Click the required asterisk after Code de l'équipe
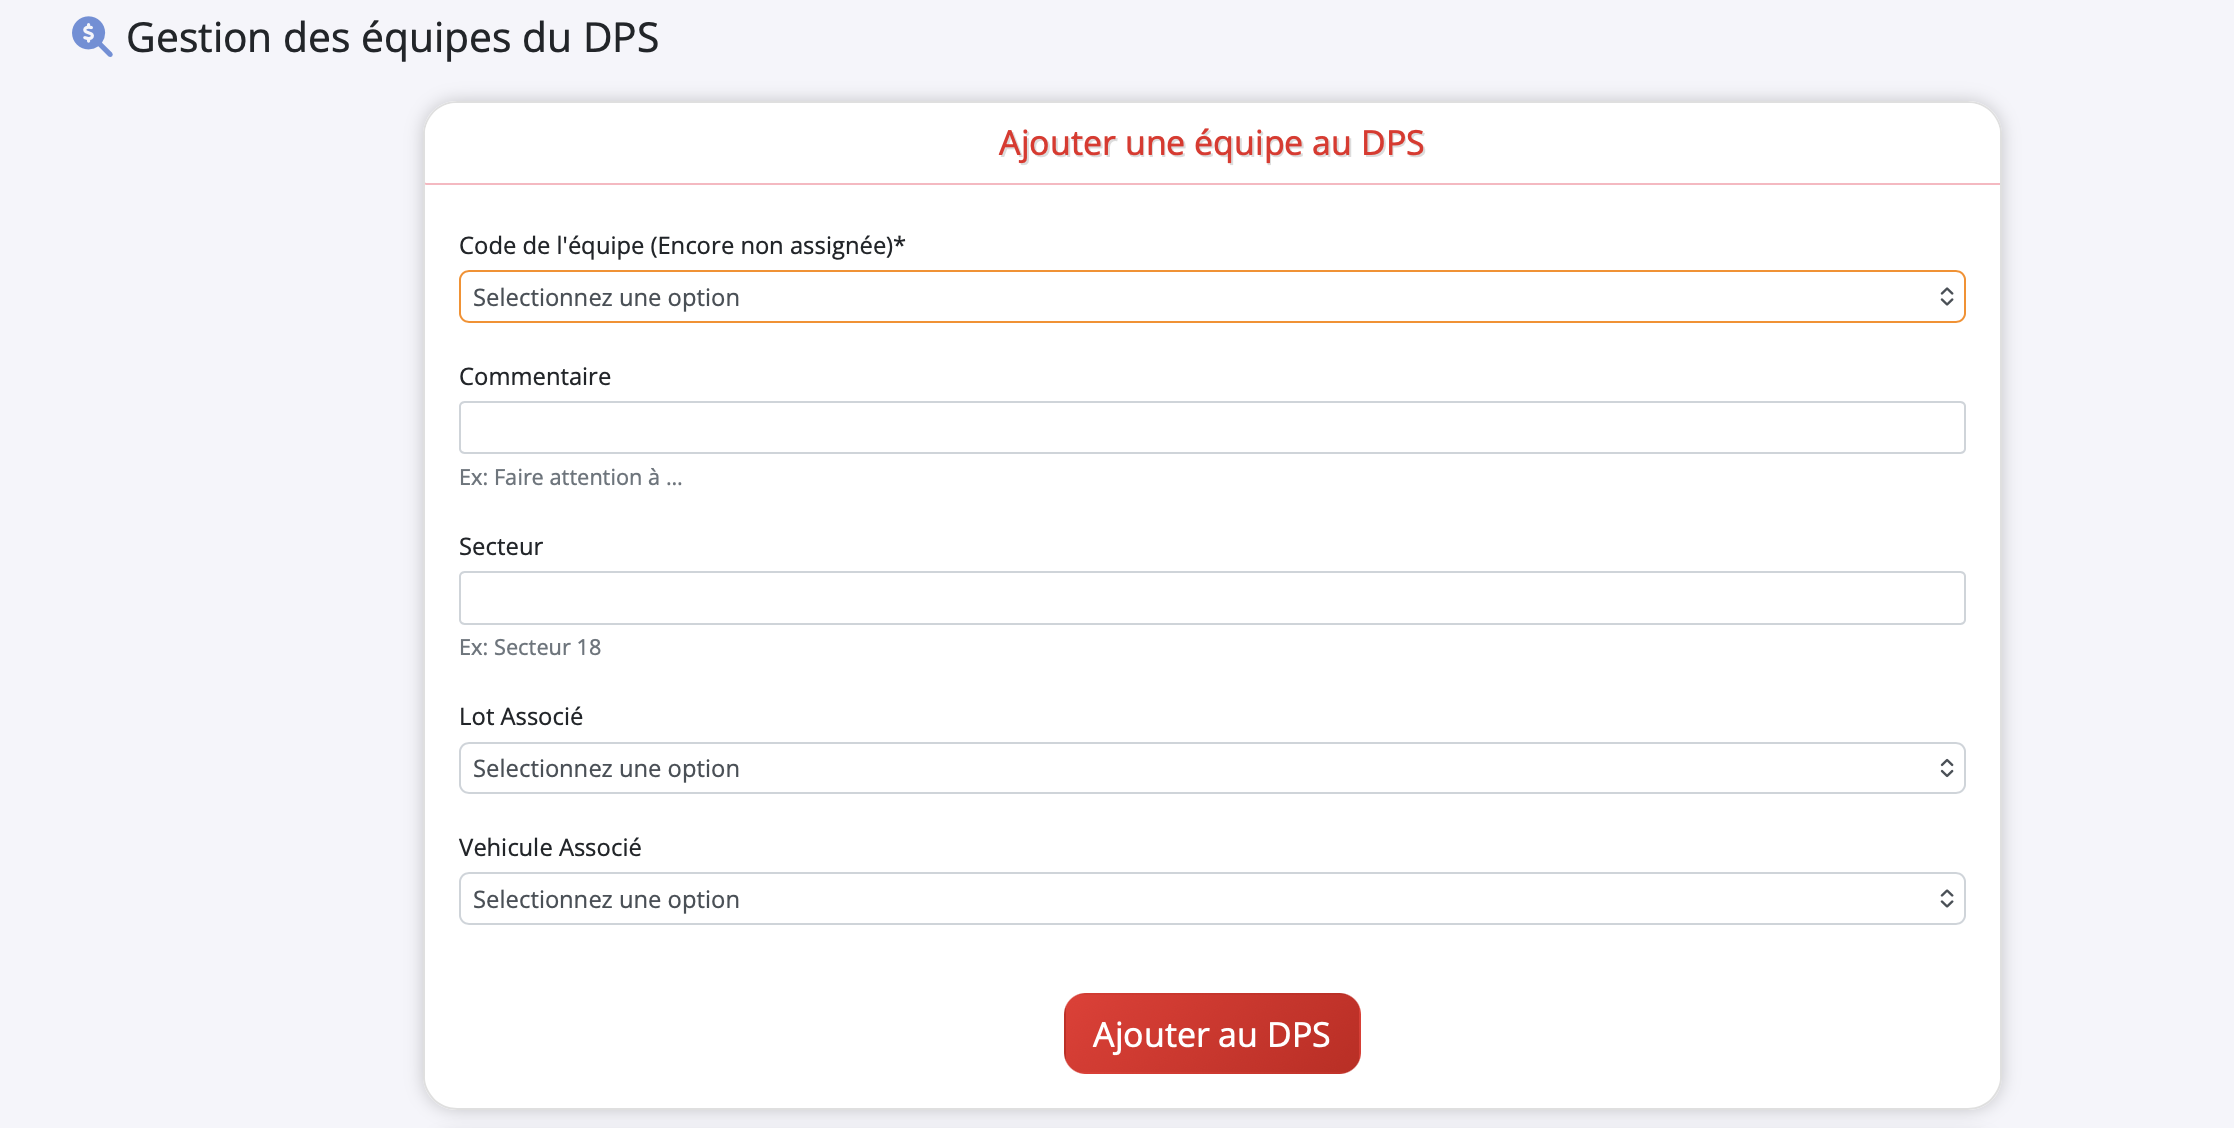 point(900,243)
